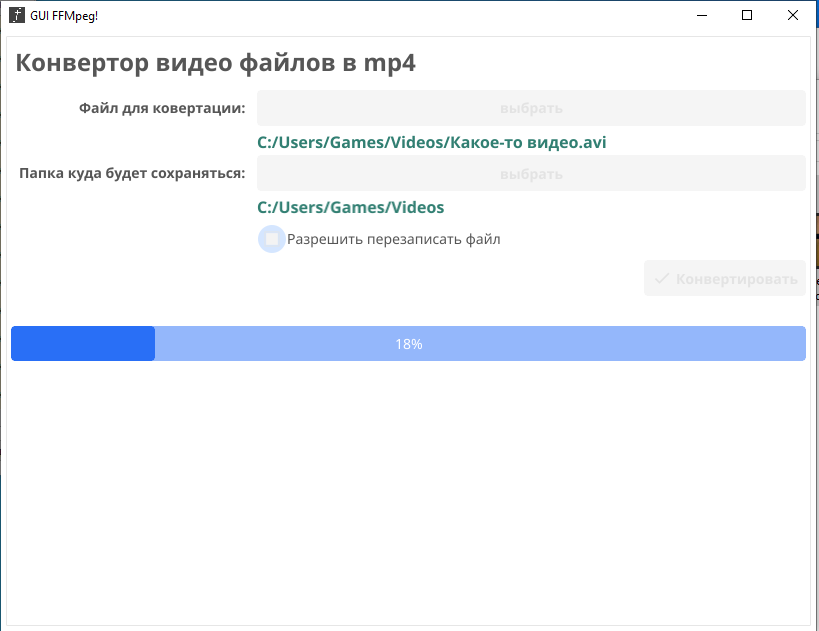Click the checkmark icon on the Конвертировать button
The height and width of the screenshot is (631, 819).
(661, 279)
